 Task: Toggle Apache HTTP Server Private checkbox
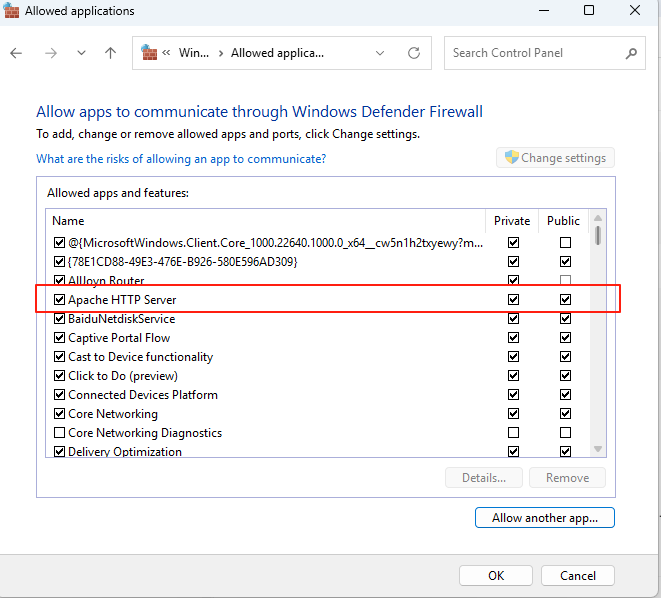click(513, 300)
